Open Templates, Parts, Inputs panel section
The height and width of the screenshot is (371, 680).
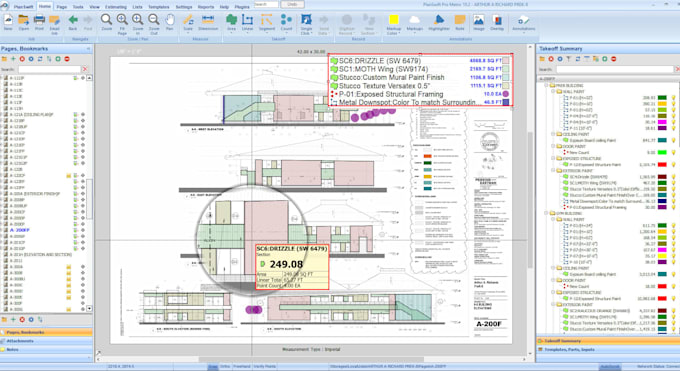click(608, 349)
